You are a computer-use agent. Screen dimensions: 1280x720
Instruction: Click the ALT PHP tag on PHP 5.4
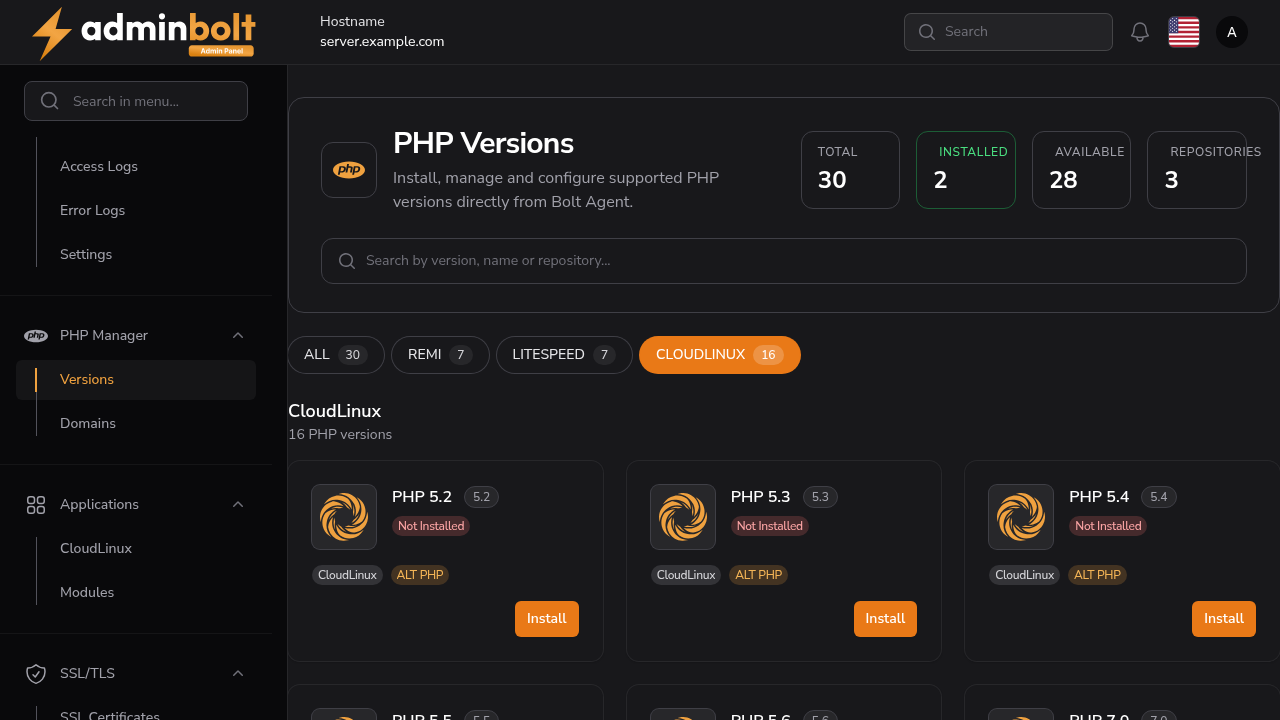coord(1097,575)
